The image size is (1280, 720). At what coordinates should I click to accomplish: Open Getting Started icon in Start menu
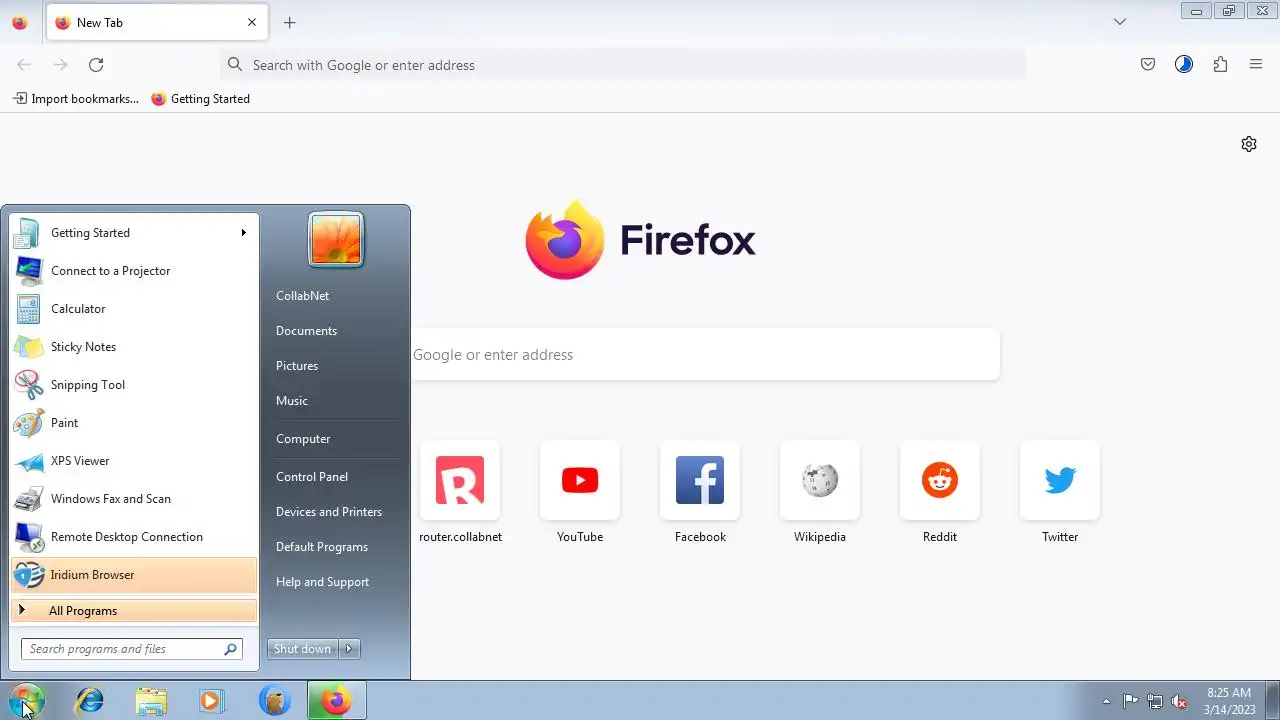click(x=28, y=233)
